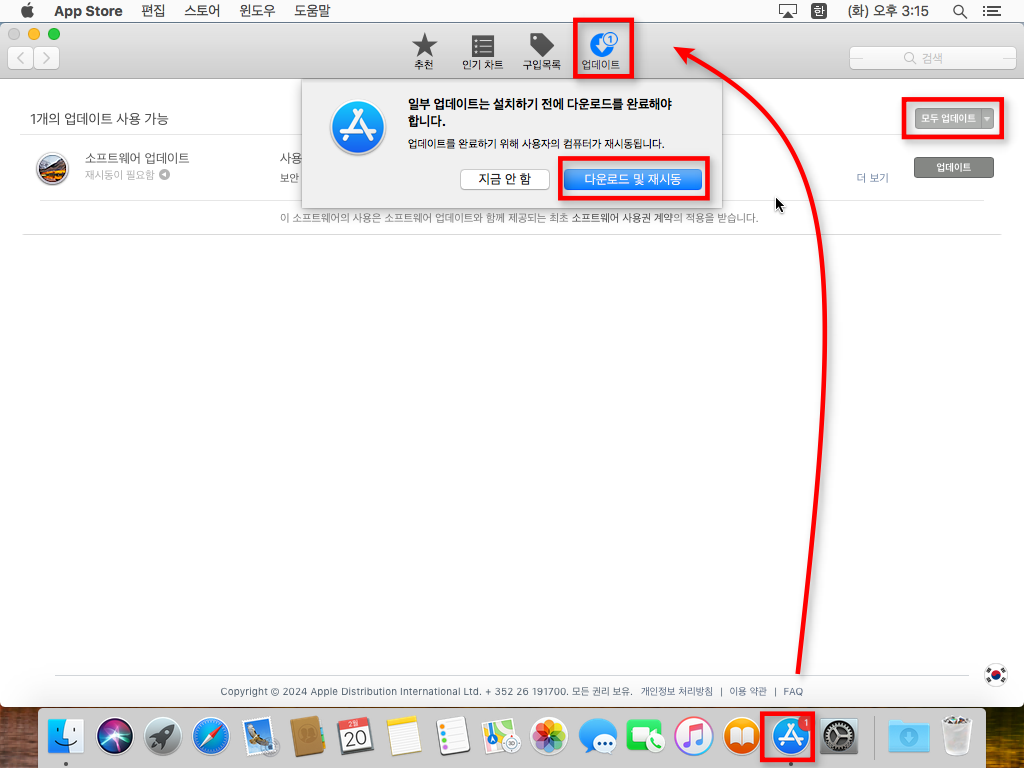The image size is (1024, 768).
Task: Open Messages from the Dock
Action: [x=598, y=736]
